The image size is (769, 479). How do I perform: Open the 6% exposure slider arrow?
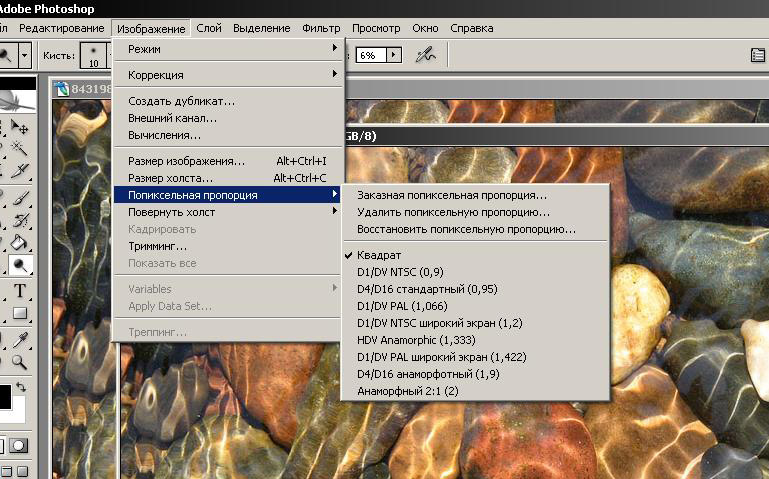click(394, 55)
